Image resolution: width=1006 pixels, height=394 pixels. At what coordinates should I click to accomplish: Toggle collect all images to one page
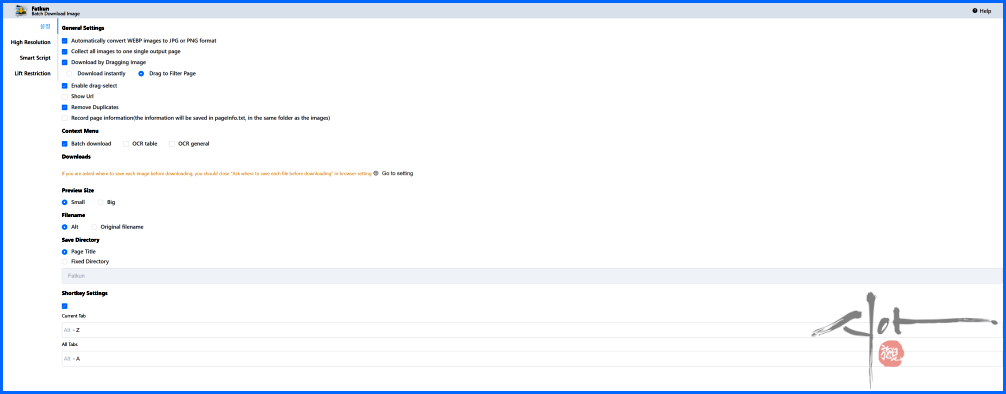[x=64, y=51]
